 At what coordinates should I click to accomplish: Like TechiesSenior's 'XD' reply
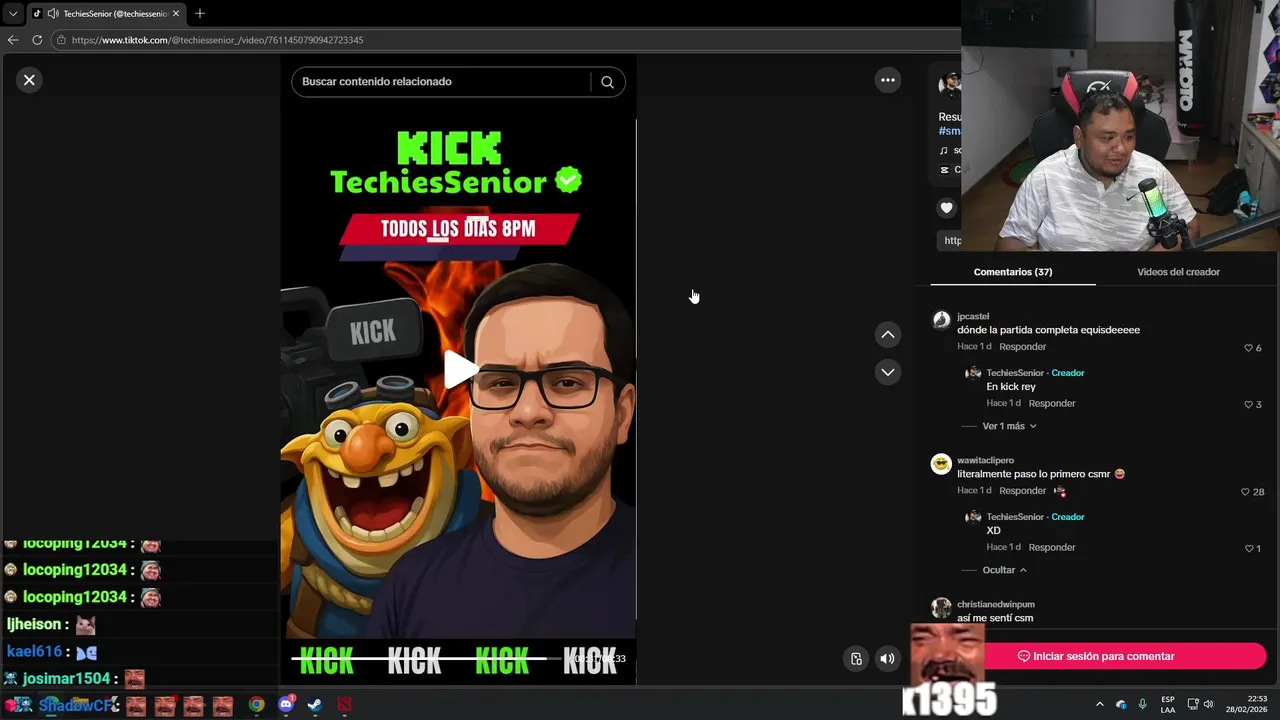[x=1248, y=549]
